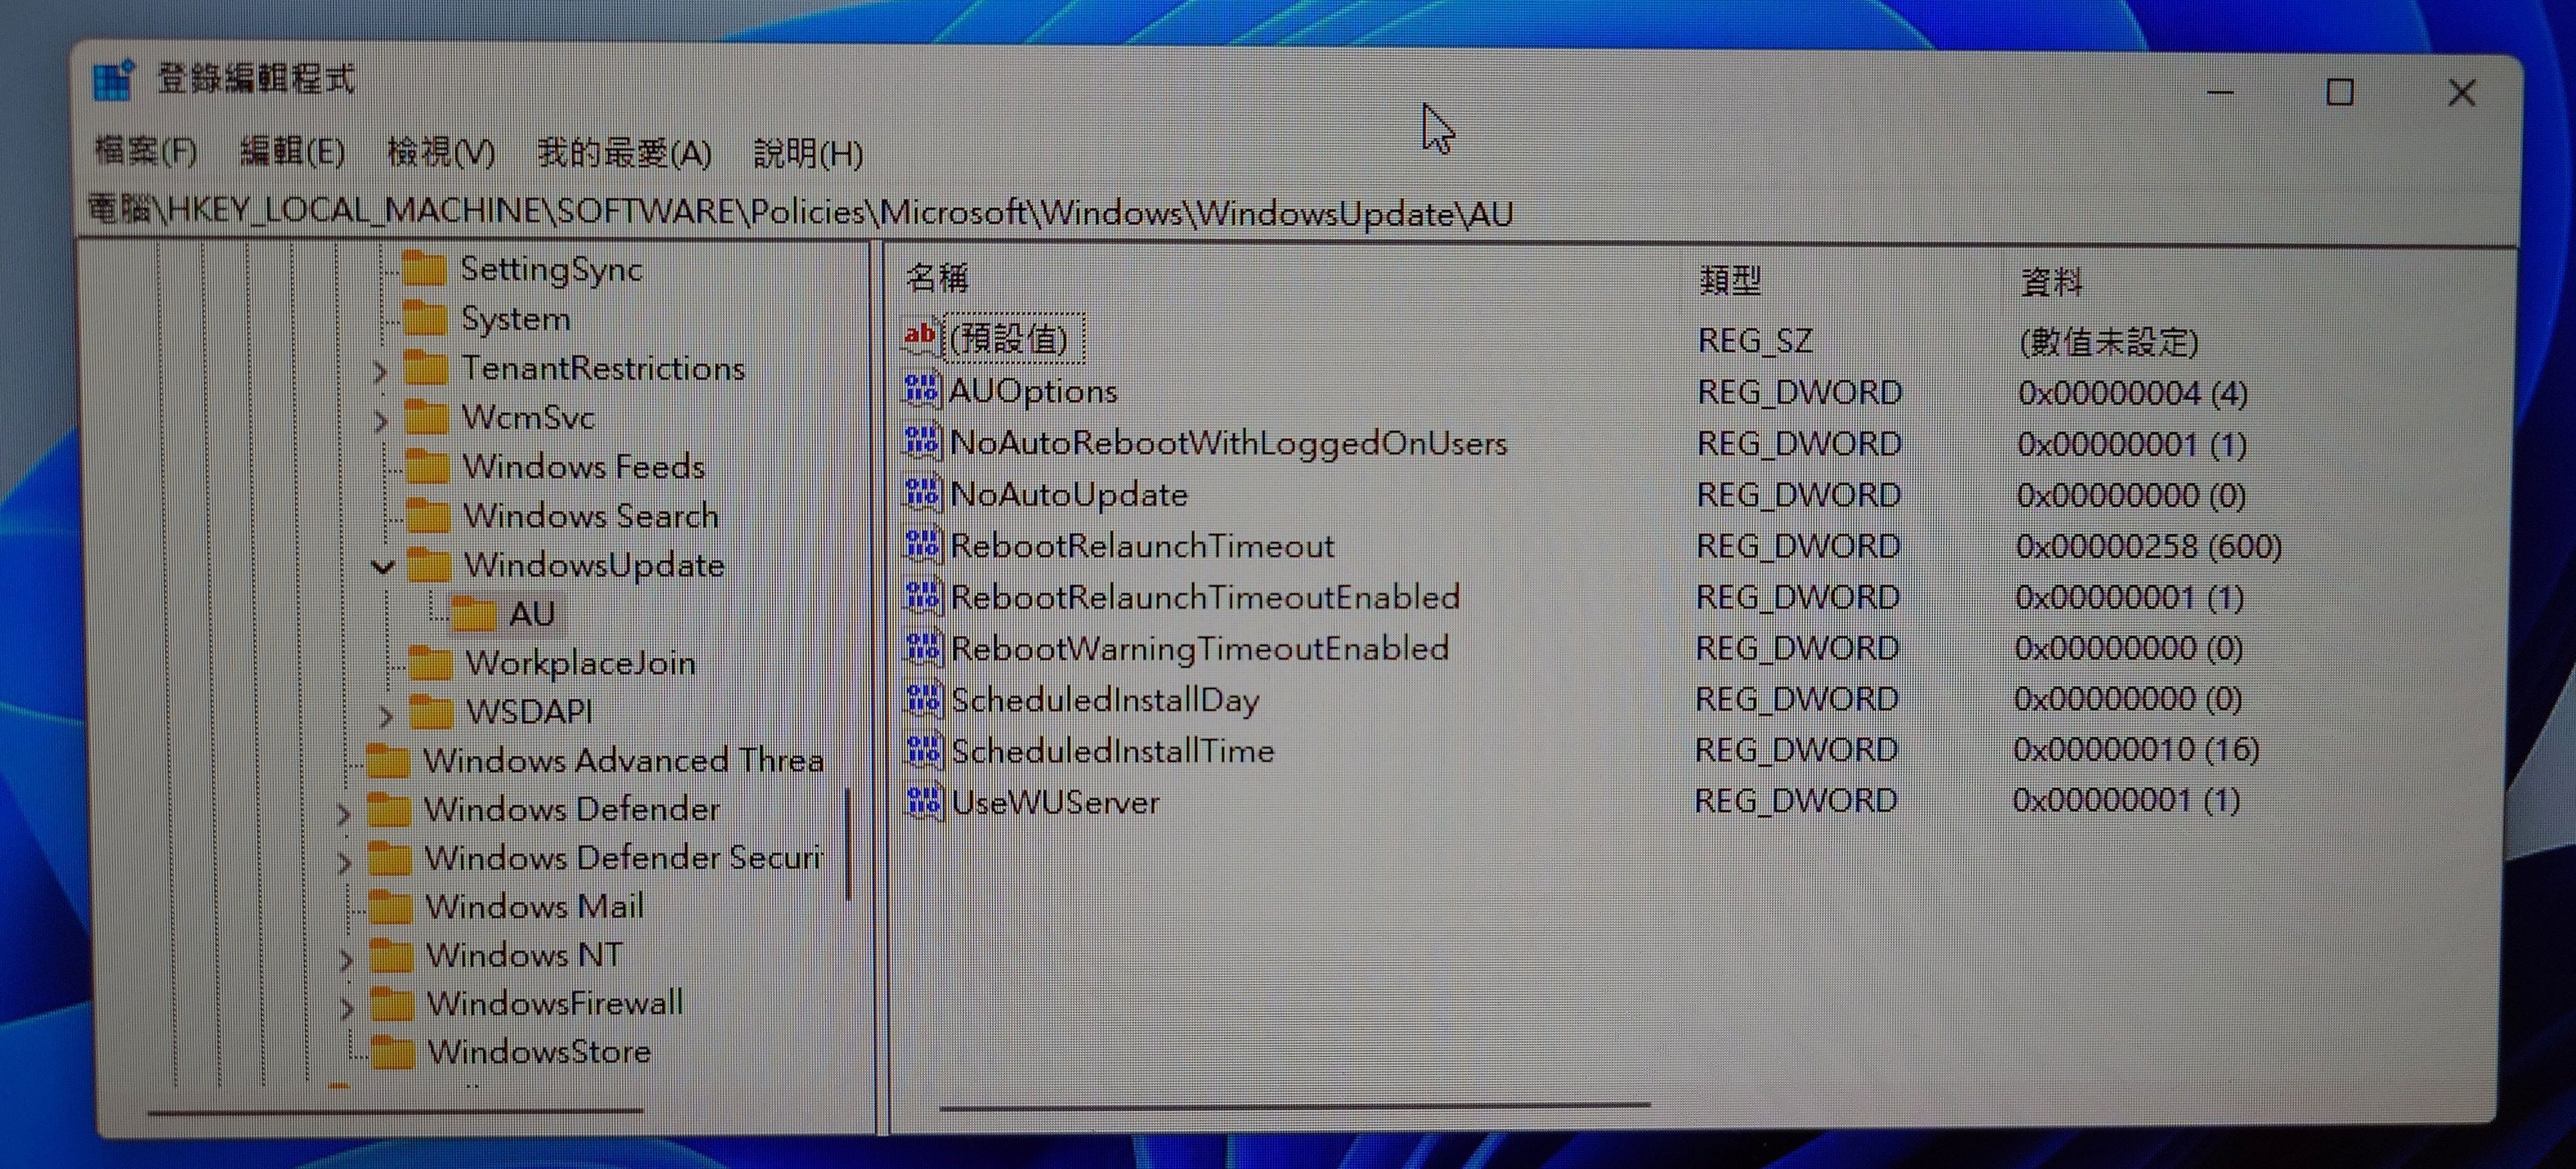The image size is (2576, 1169).
Task: Open the 說明(H) menu
Action: (809, 155)
